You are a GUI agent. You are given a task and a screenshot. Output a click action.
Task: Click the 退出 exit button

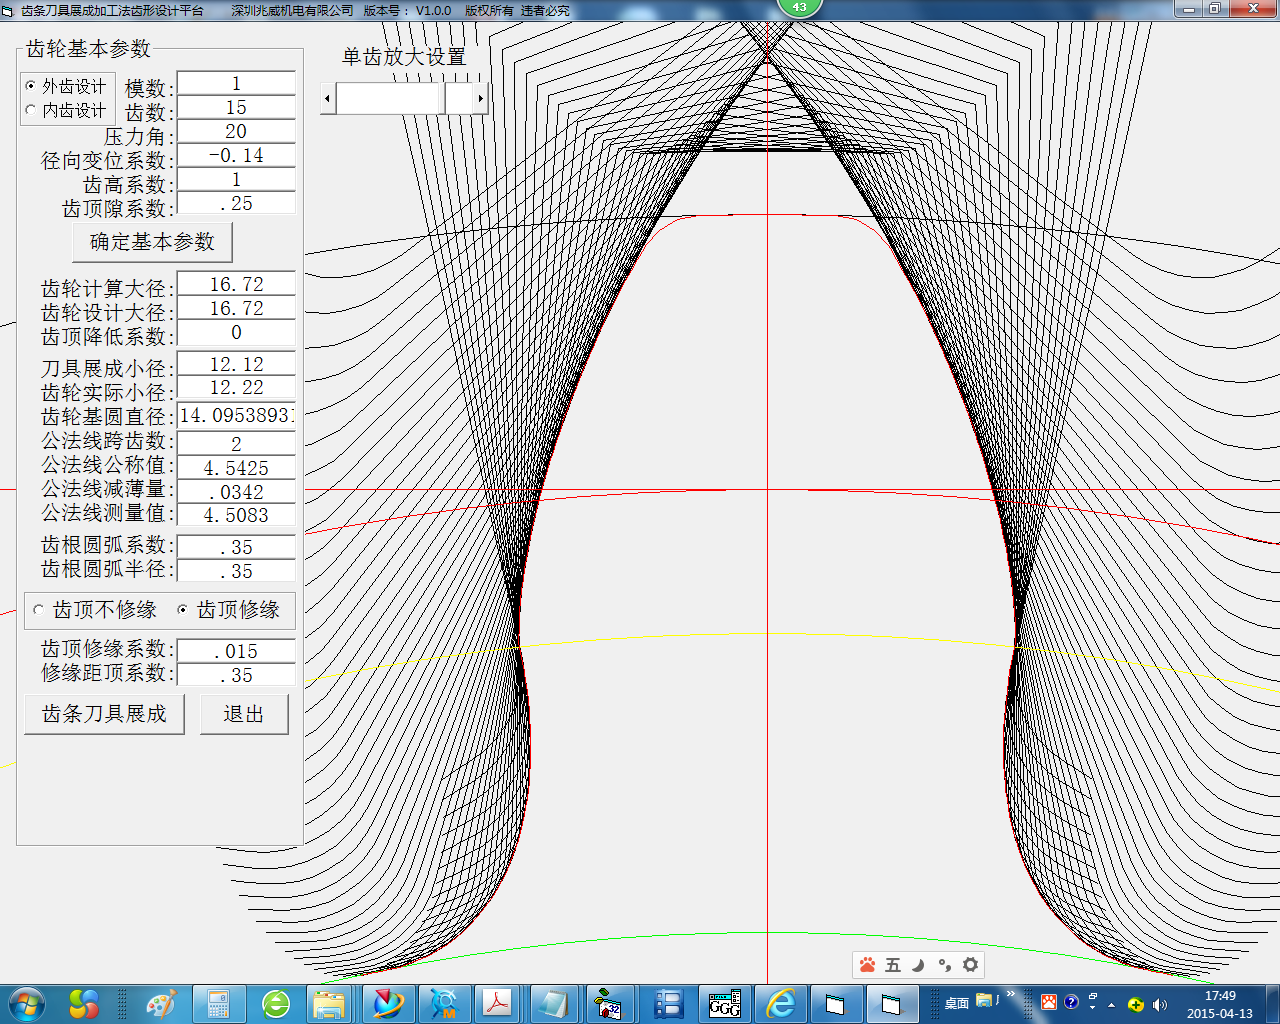click(244, 714)
